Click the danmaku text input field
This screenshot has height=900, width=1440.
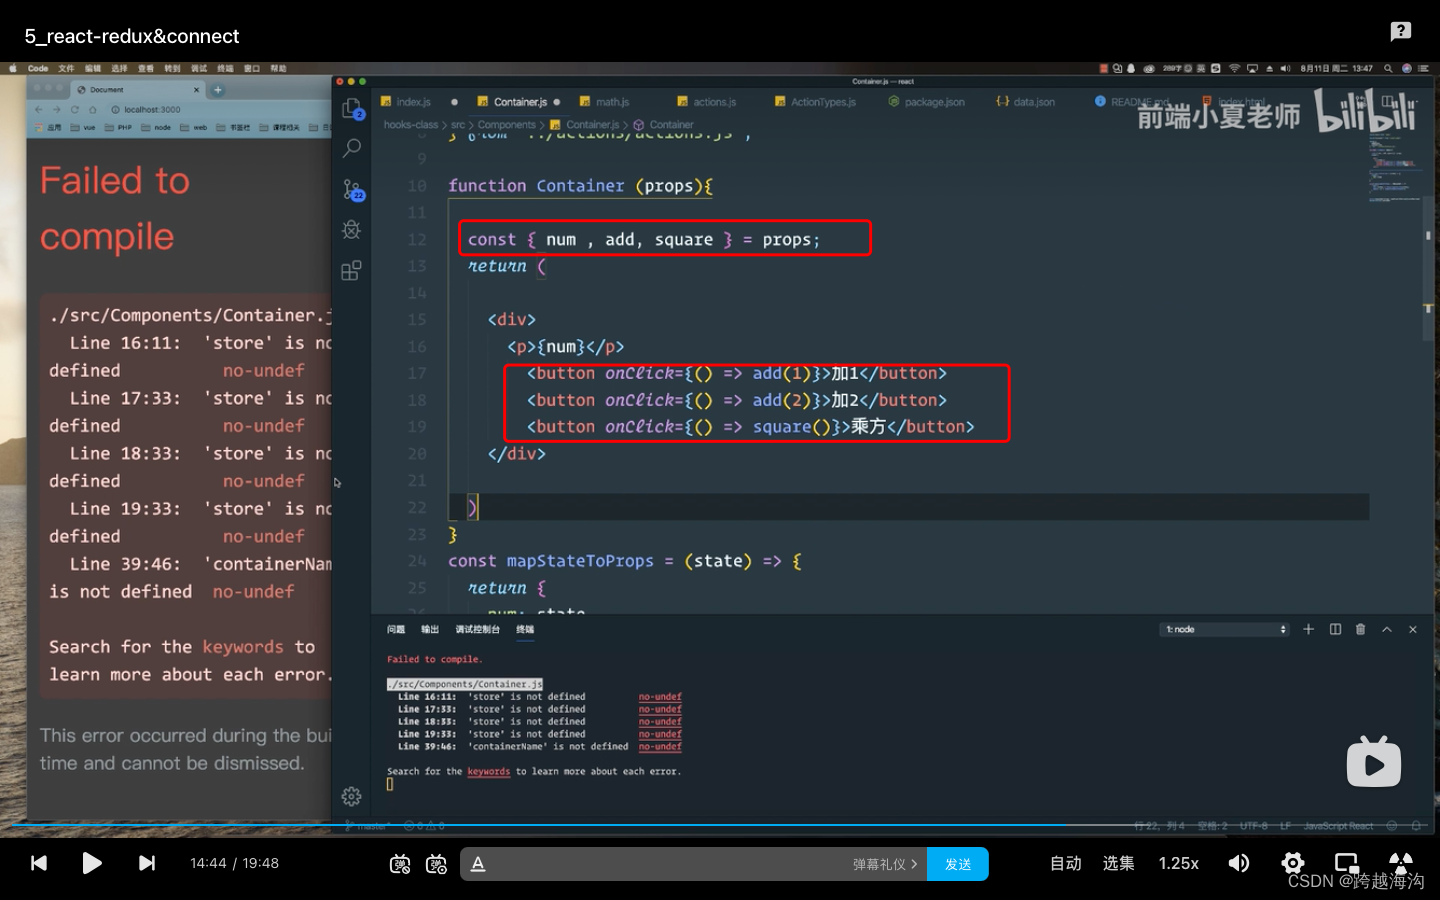coord(670,864)
